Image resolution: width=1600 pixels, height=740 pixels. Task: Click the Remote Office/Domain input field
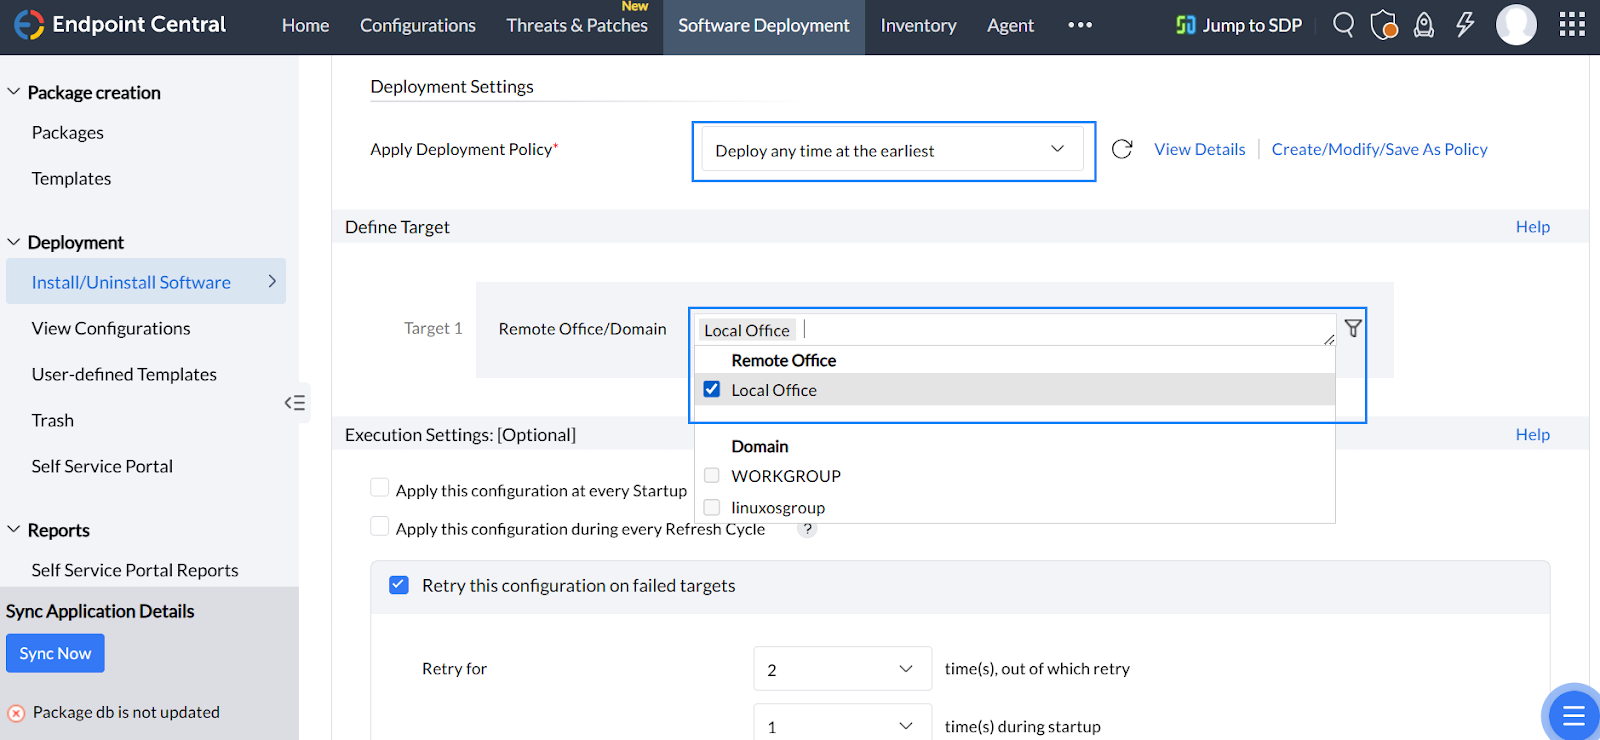point(1015,329)
